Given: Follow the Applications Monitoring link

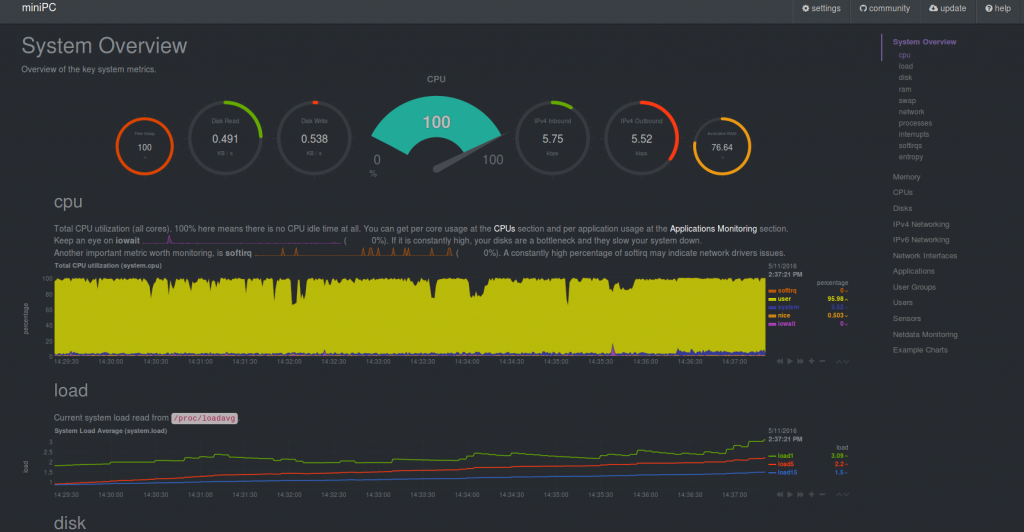Looking at the screenshot, I should [713, 228].
